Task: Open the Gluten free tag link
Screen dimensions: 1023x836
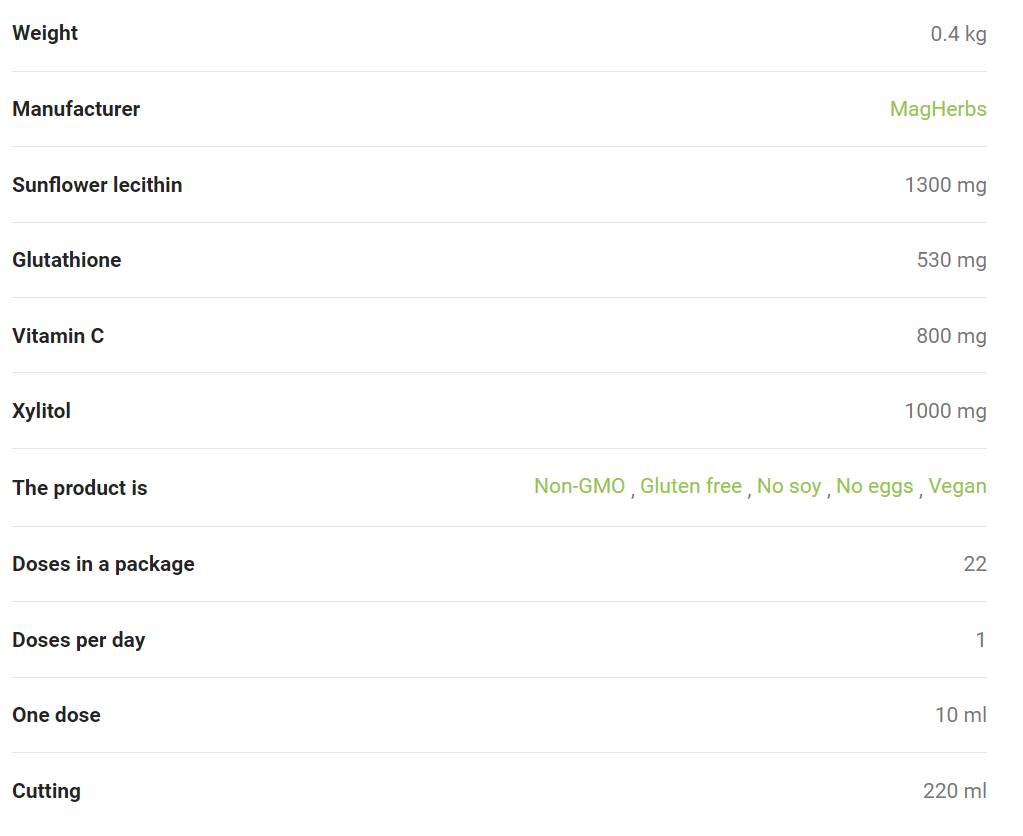Action: (x=690, y=486)
